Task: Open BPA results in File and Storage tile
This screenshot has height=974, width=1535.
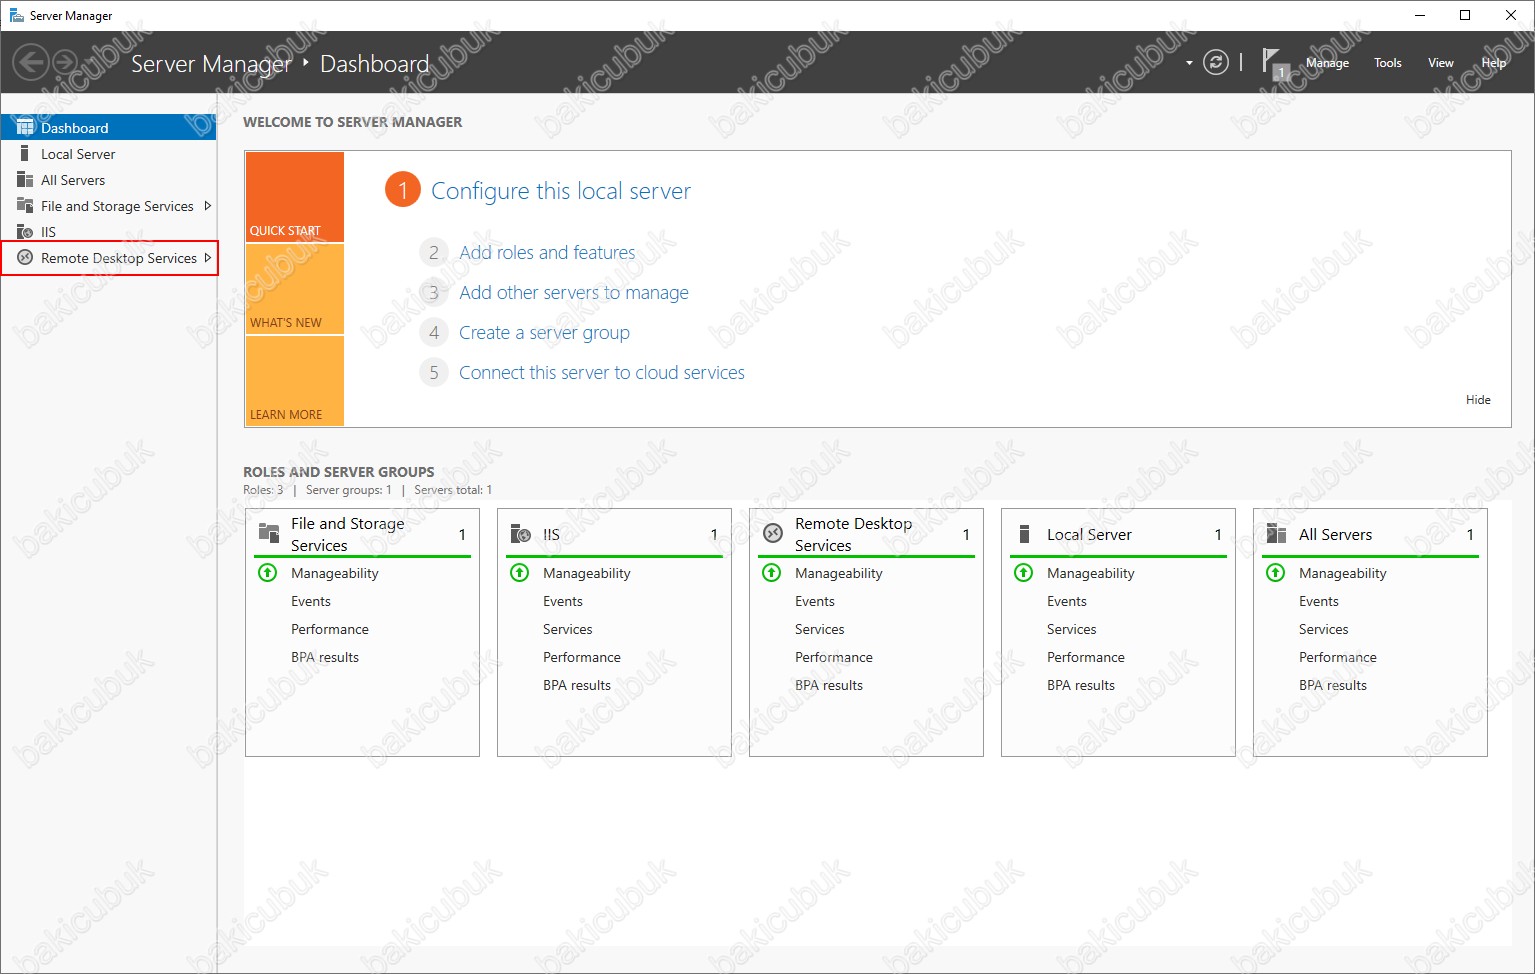Action: pos(325,657)
